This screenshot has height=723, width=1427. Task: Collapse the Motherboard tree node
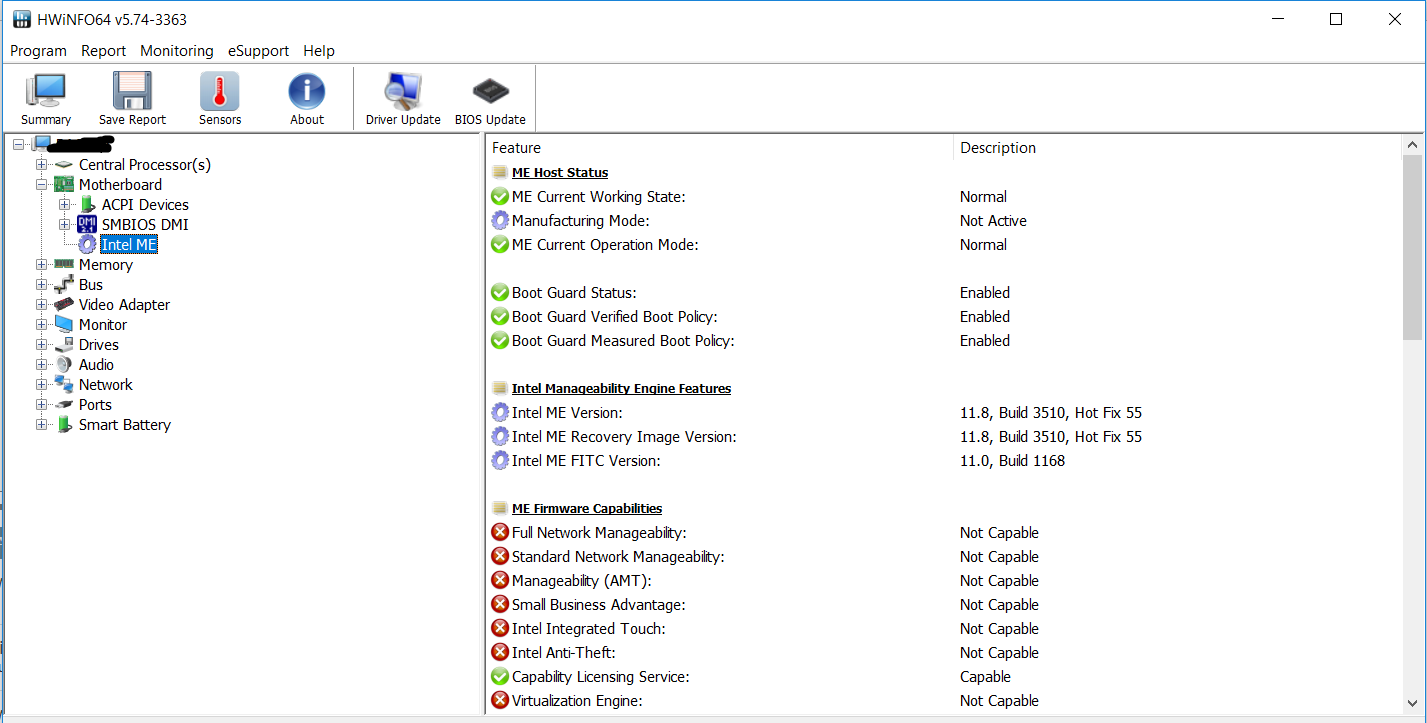[42, 185]
